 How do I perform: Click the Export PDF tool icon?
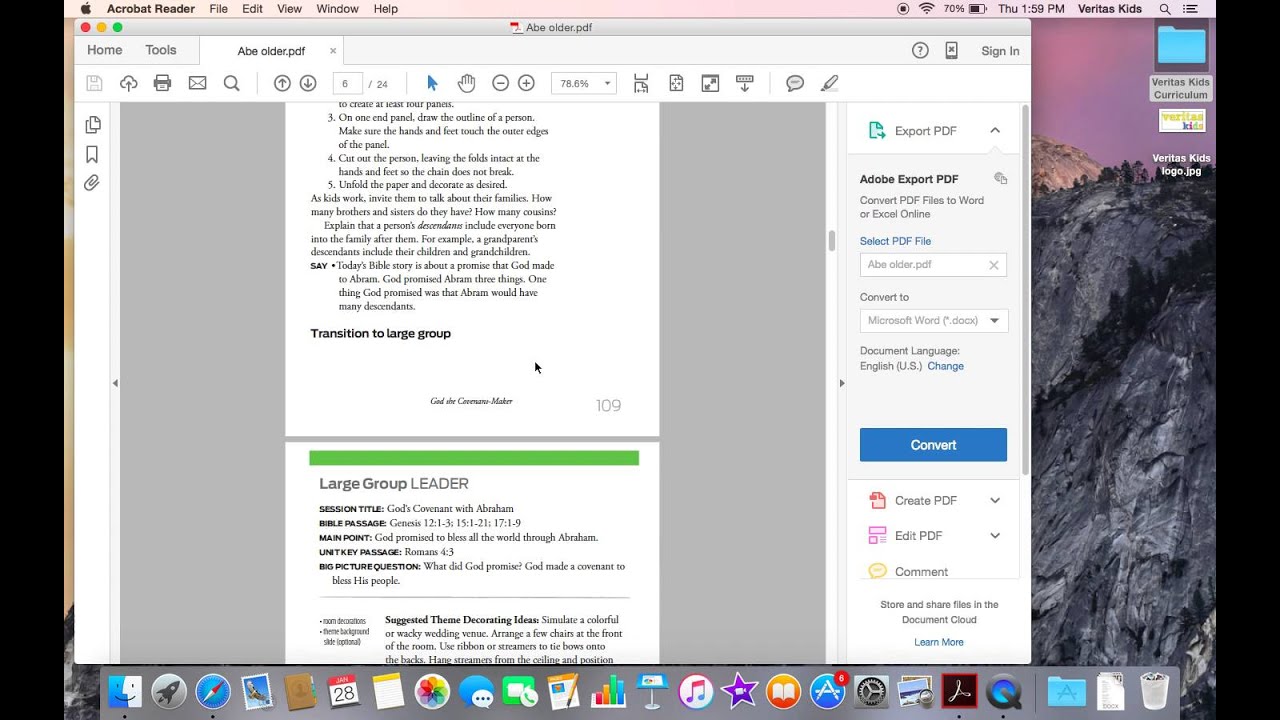(x=877, y=130)
